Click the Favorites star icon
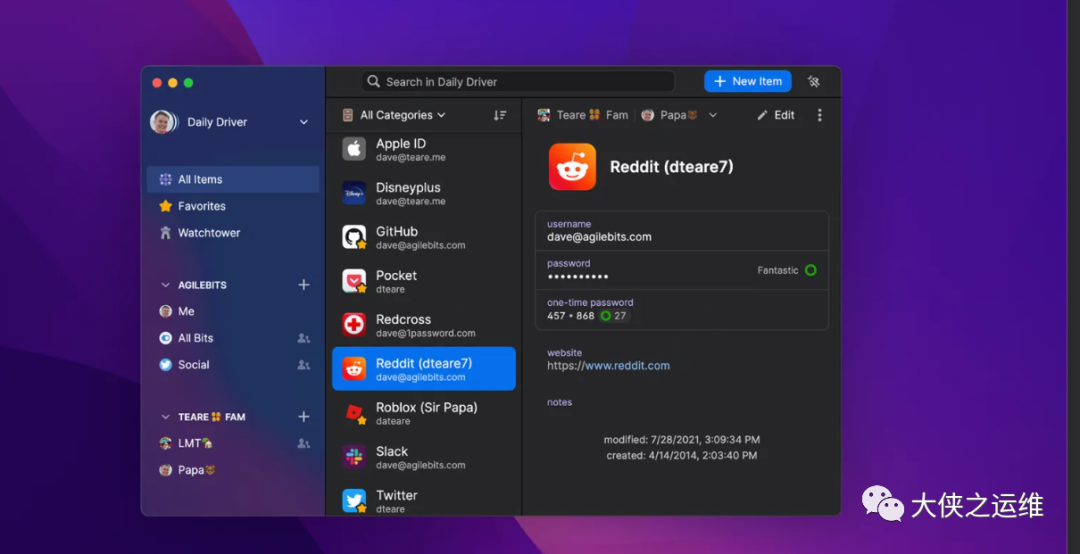Image resolution: width=1080 pixels, height=554 pixels. coord(165,206)
